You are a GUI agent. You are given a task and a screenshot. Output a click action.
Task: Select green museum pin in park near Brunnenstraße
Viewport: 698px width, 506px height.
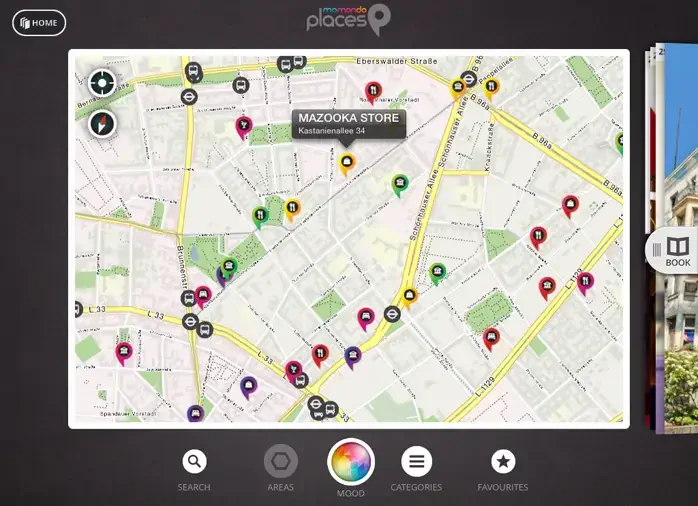click(229, 268)
